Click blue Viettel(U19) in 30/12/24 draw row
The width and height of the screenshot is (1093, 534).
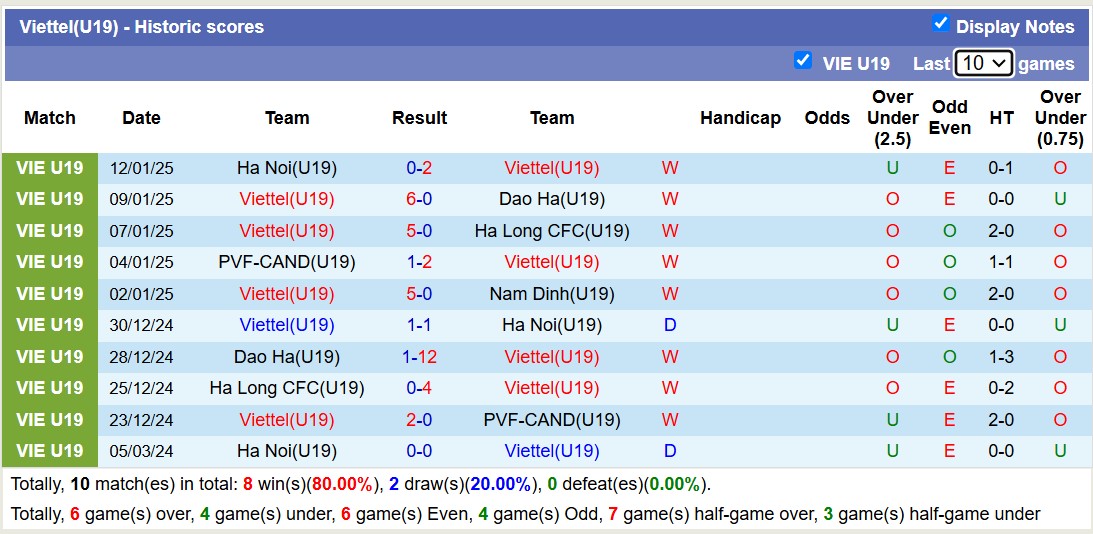(287, 325)
